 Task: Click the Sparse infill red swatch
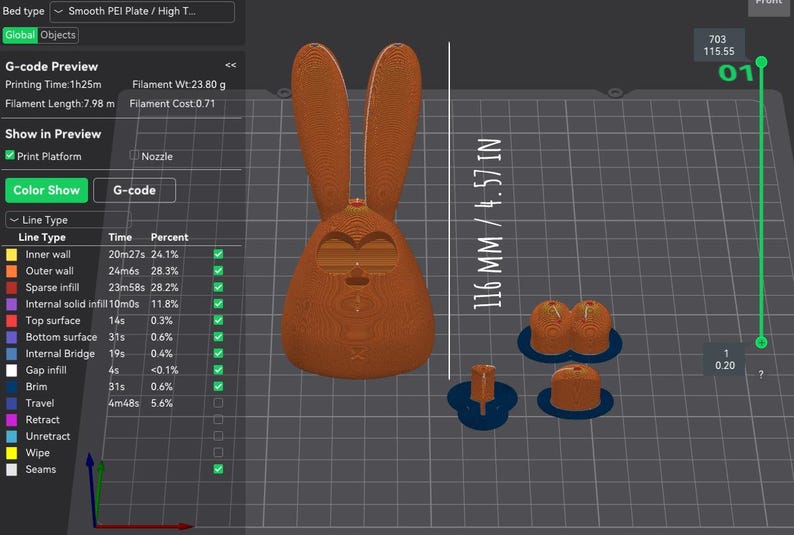11,287
